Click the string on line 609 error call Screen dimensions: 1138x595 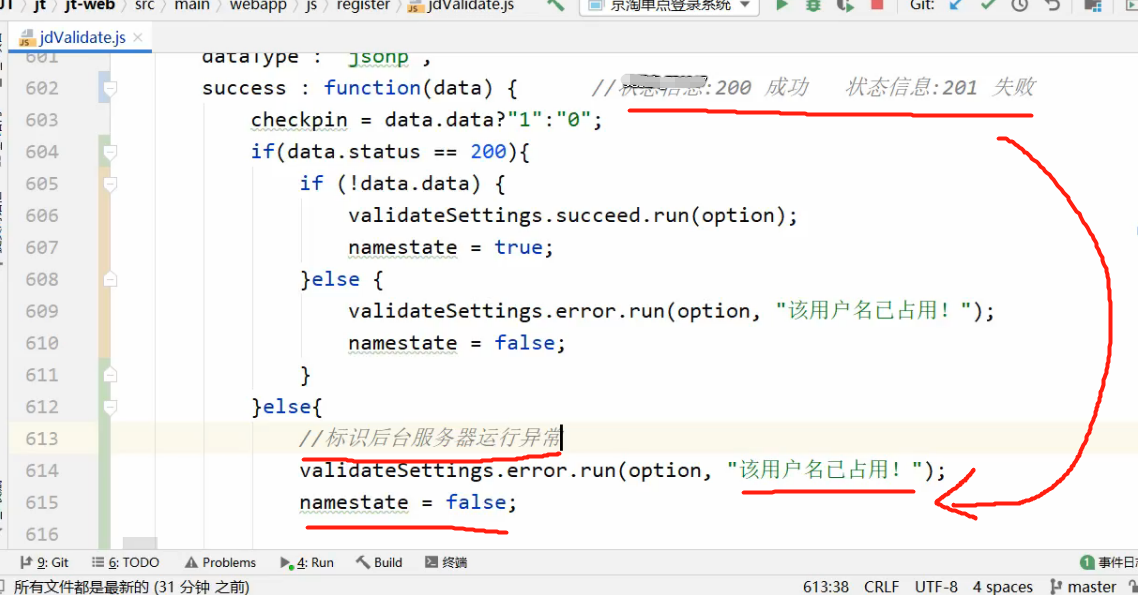[x=874, y=311]
